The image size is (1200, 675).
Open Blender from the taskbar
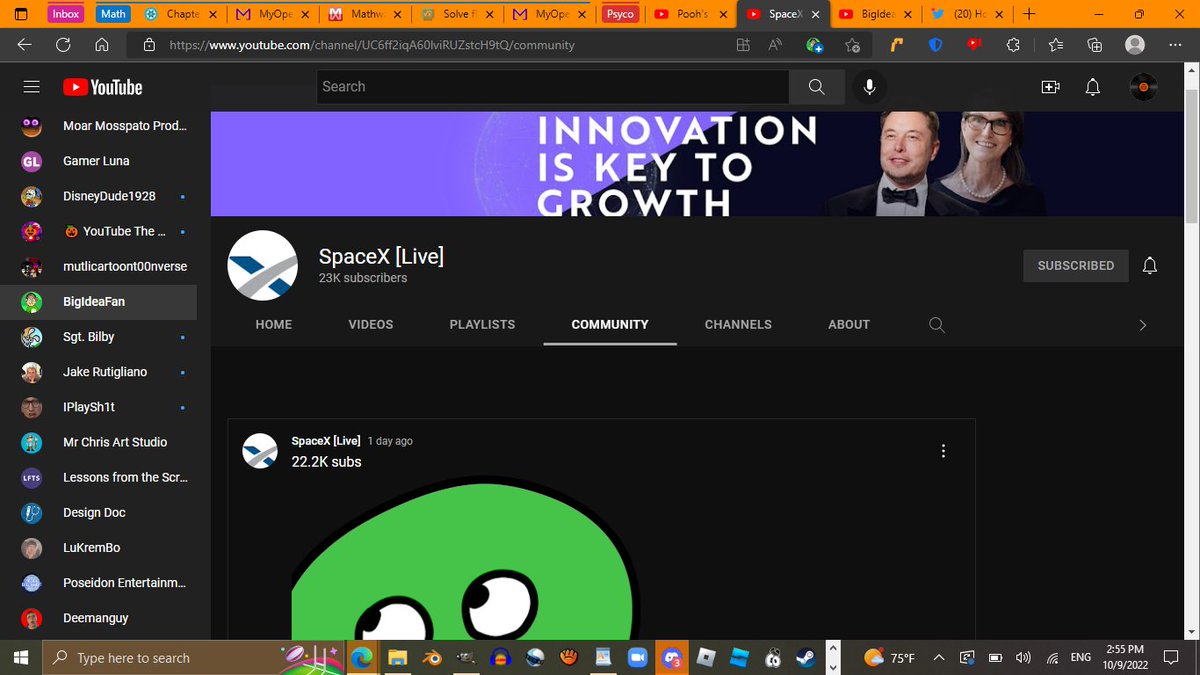(x=432, y=658)
